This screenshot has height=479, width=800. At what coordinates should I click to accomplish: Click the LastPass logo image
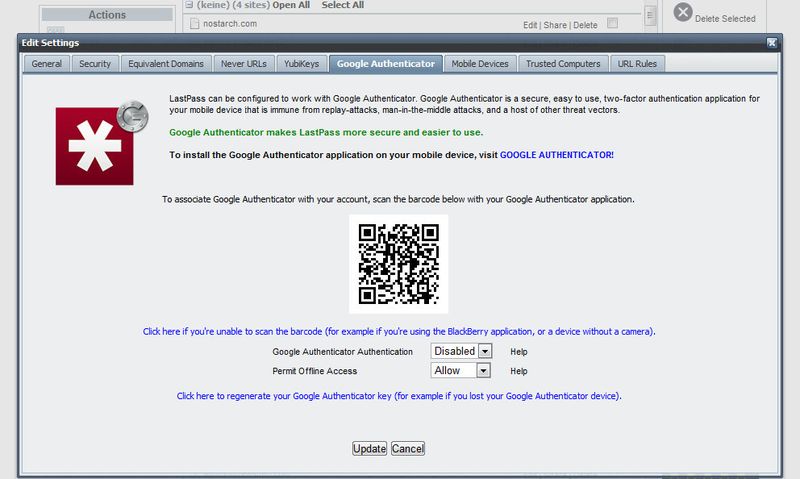click(94, 146)
